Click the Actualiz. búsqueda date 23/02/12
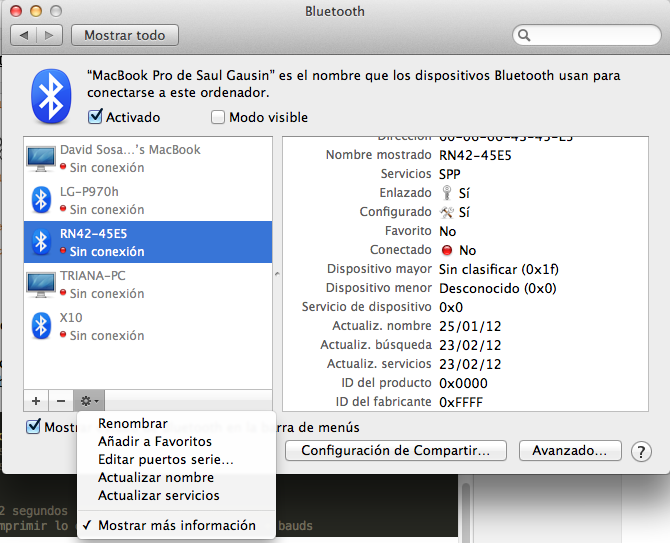The height and width of the screenshot is (543, 670). pos(470,345)
